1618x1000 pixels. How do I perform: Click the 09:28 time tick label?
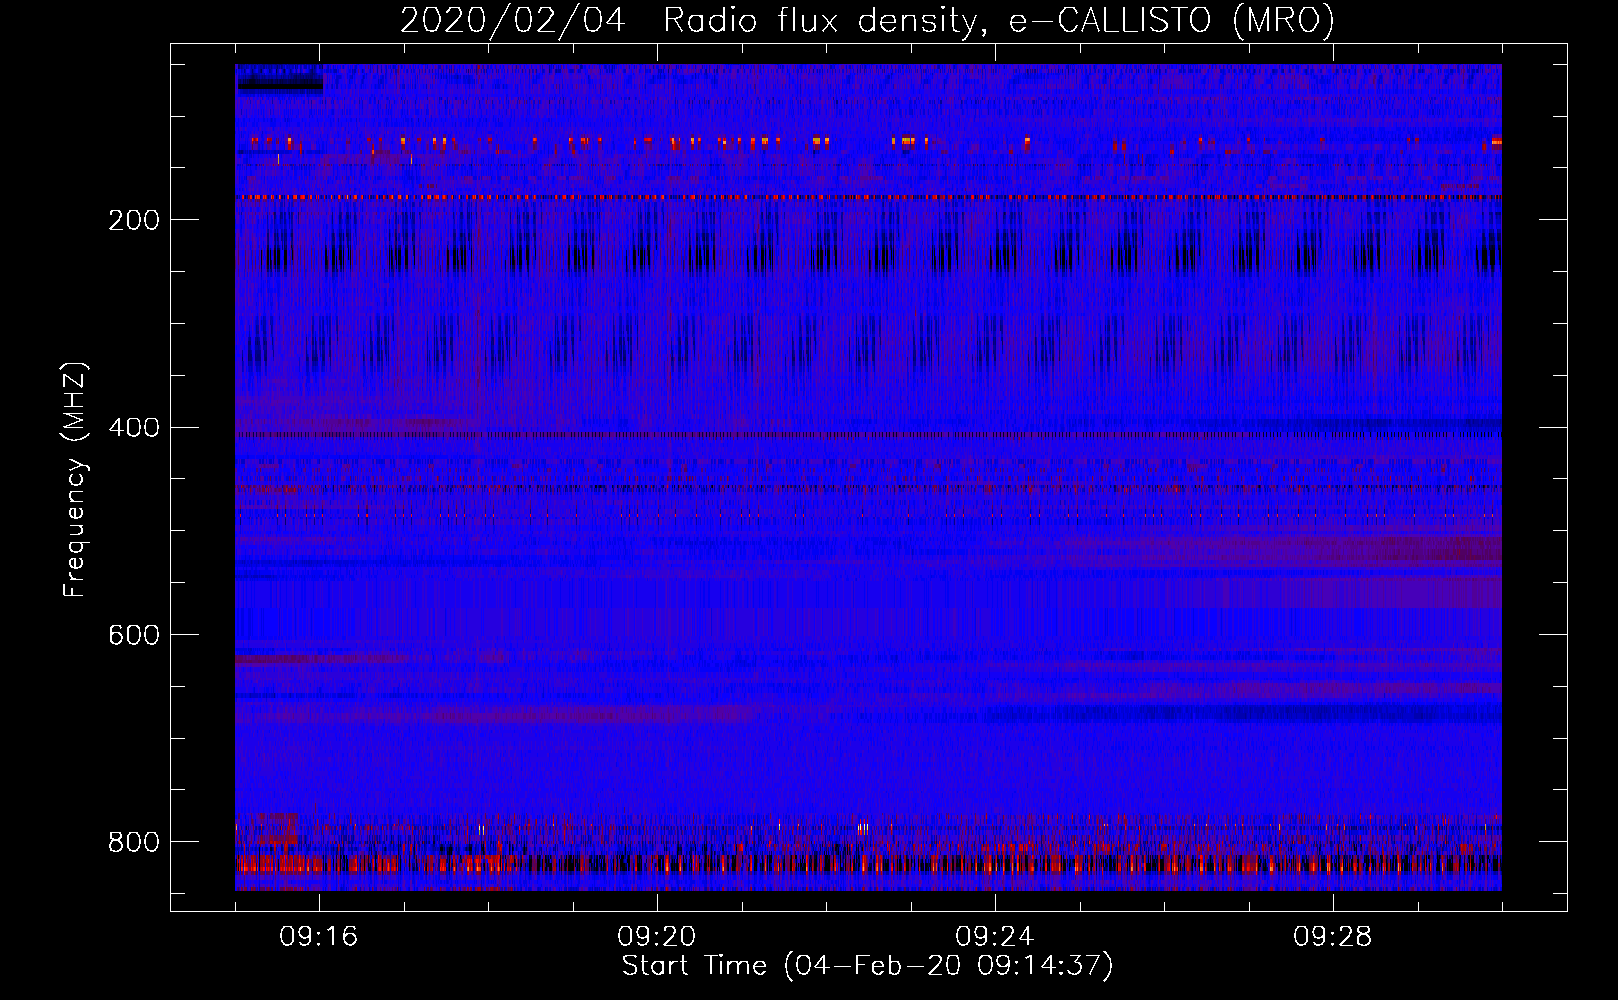click(1333, 937)
